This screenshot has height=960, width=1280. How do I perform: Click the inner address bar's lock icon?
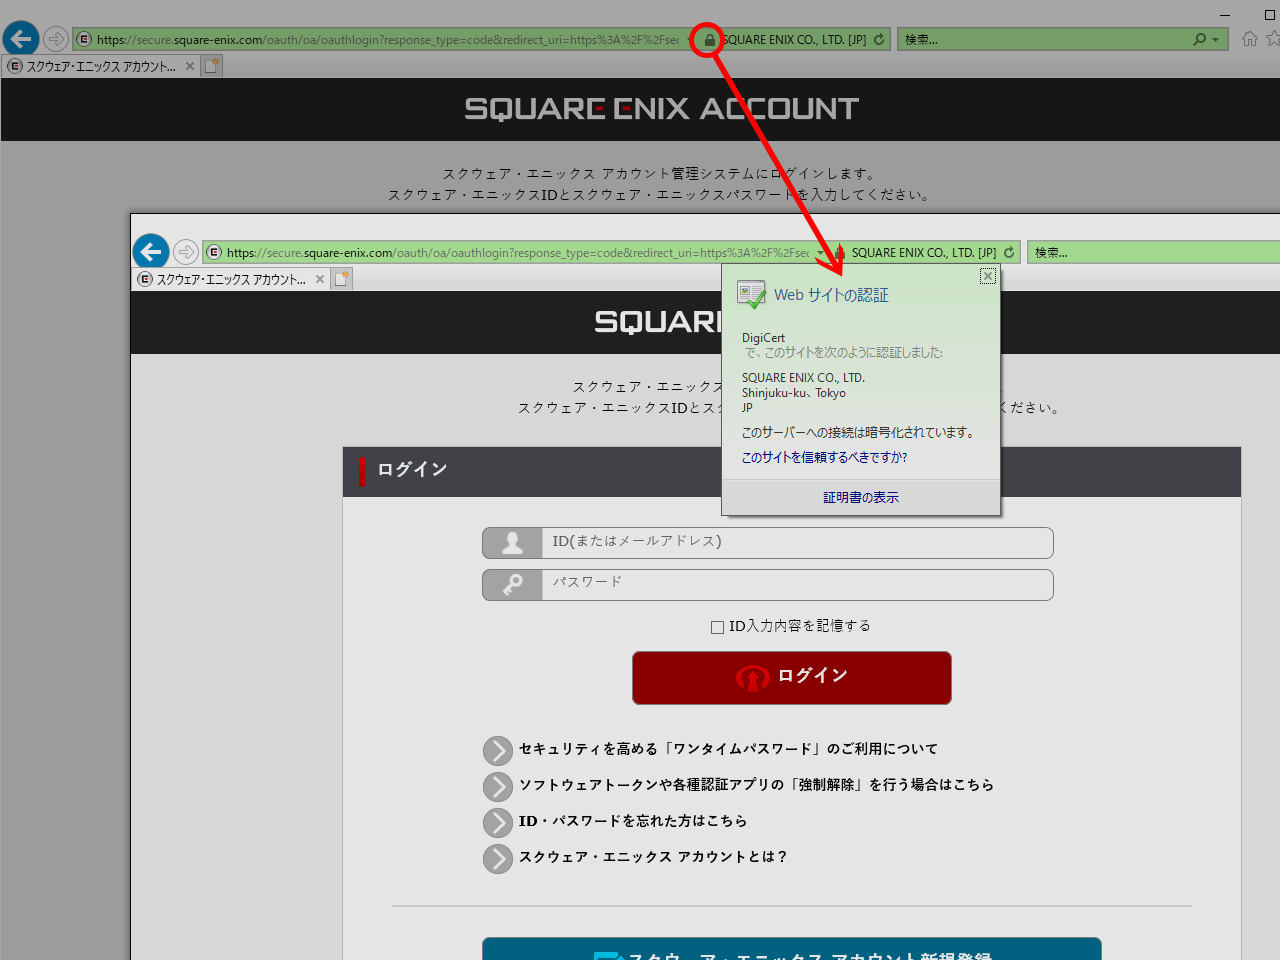[x=839, y=253]
